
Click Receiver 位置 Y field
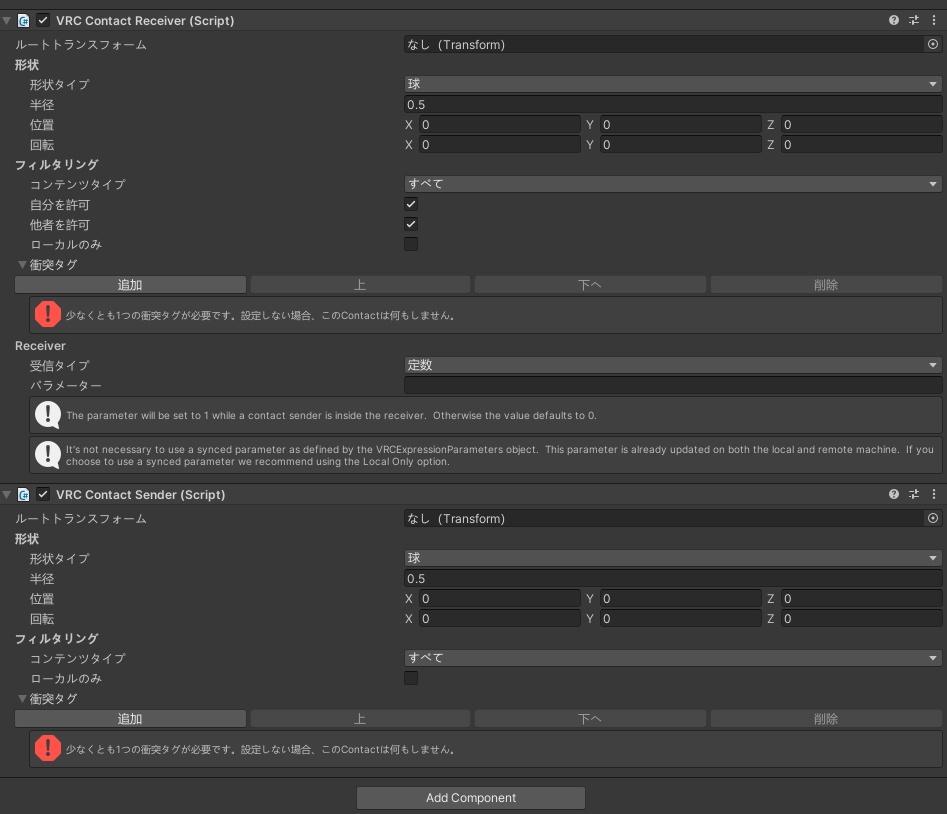pyautogui.click(x=681, y=124)
